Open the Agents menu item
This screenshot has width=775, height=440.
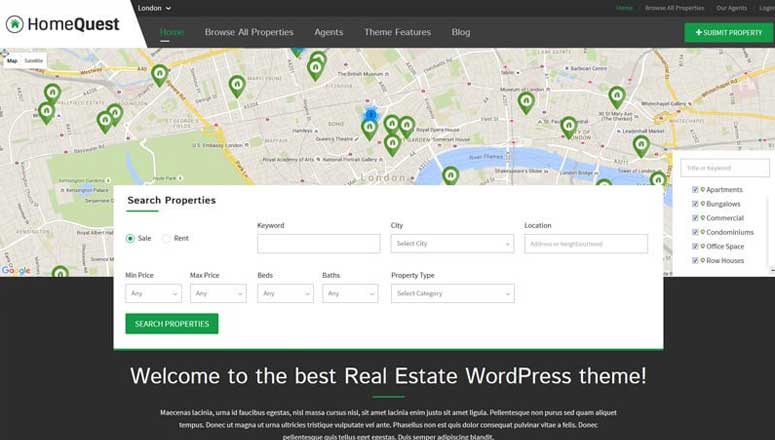coord(329,32)
